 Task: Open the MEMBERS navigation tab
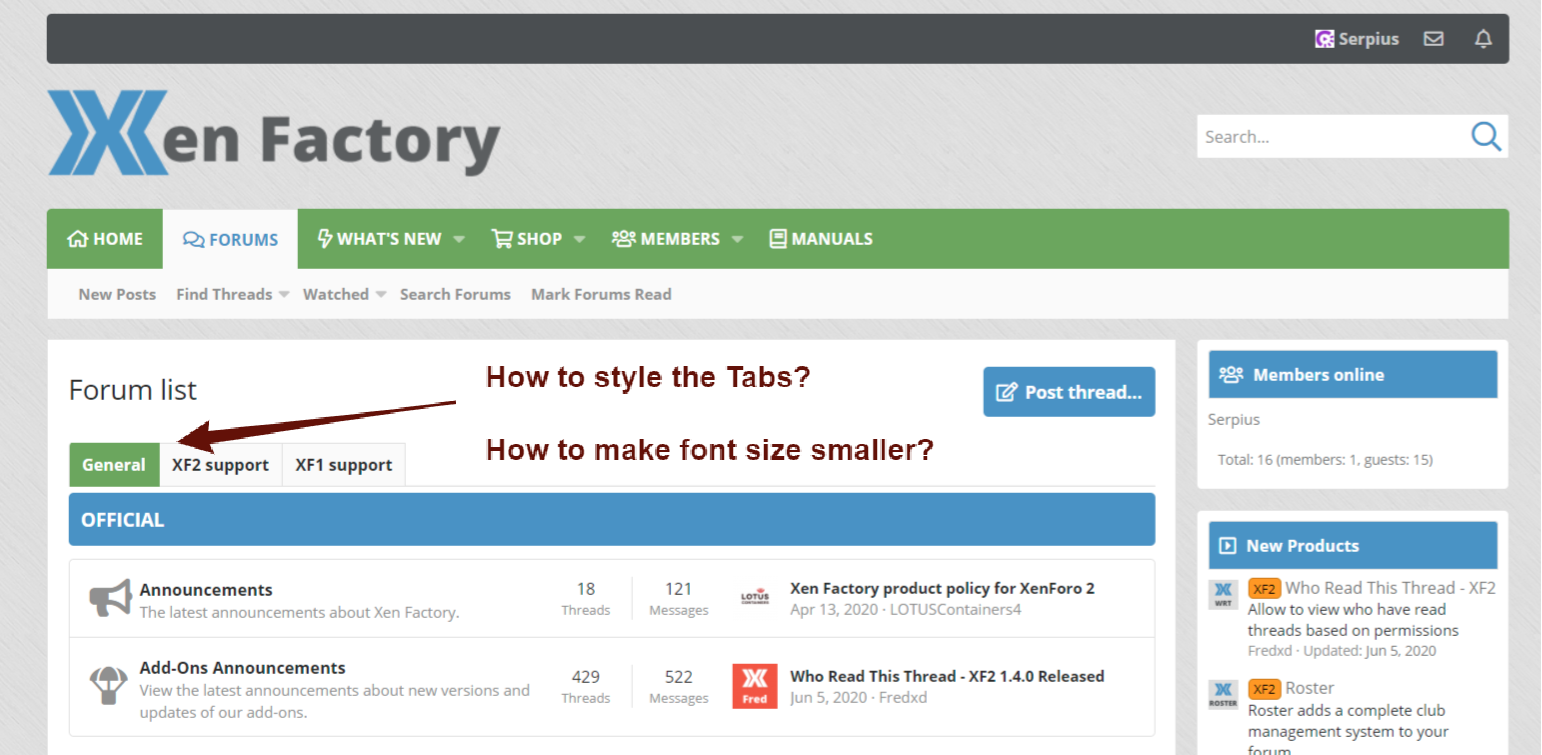[666, 239]
